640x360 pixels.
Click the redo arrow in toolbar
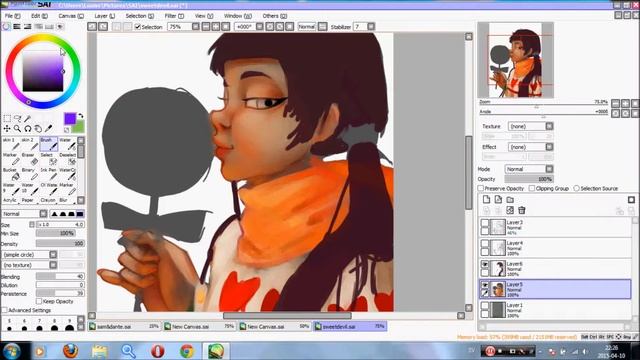[103, 27]
